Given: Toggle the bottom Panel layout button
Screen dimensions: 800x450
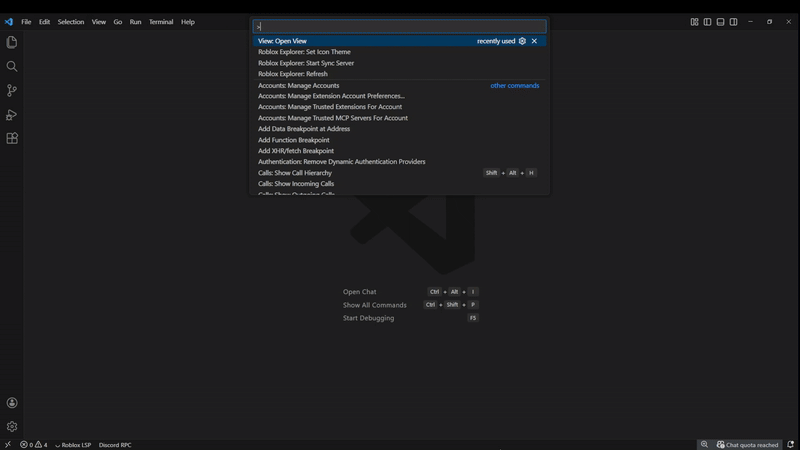Looking at the screenshot, I should [x=720, y=21].
